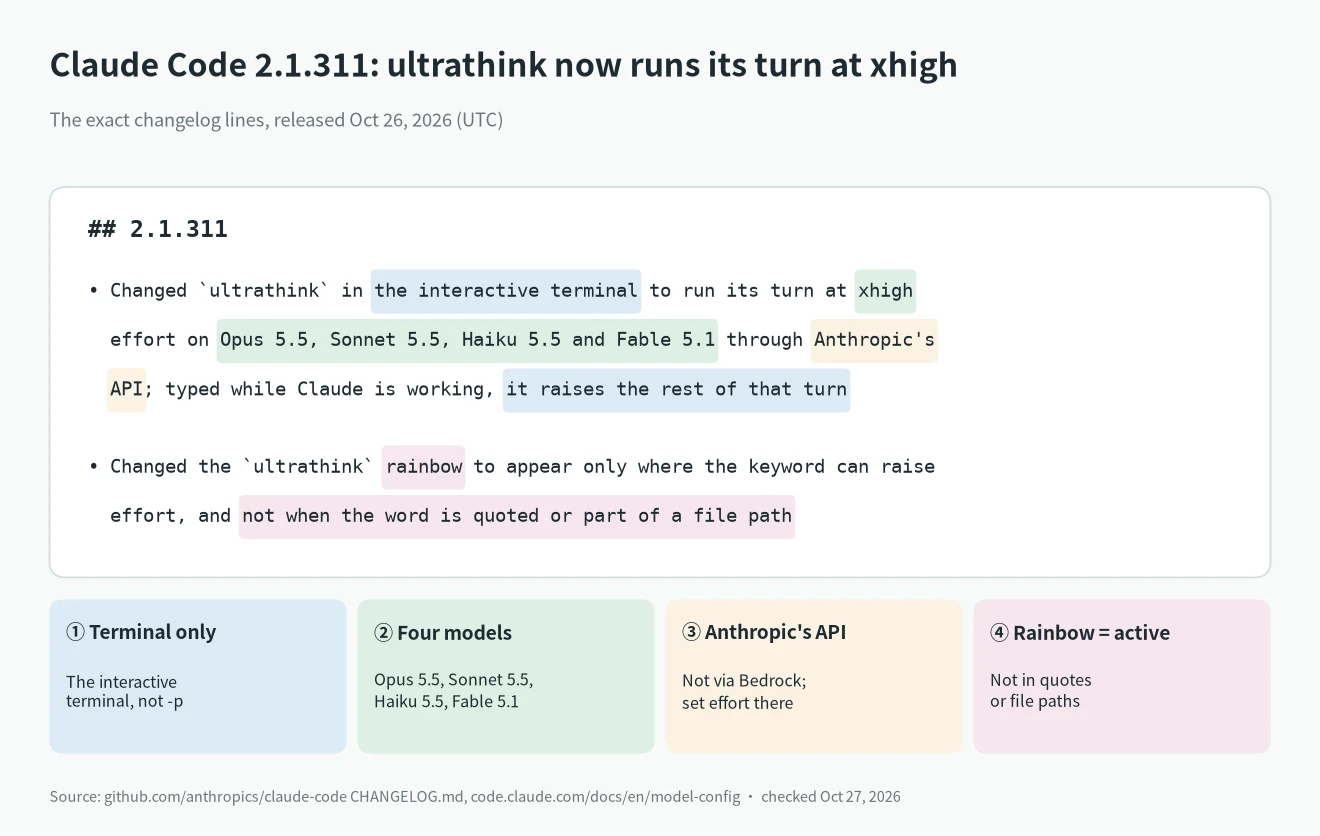1320x836 pixels.
Task: Click the source "code.claude.com/docs/en/model-config"
Action: (606, 797)
